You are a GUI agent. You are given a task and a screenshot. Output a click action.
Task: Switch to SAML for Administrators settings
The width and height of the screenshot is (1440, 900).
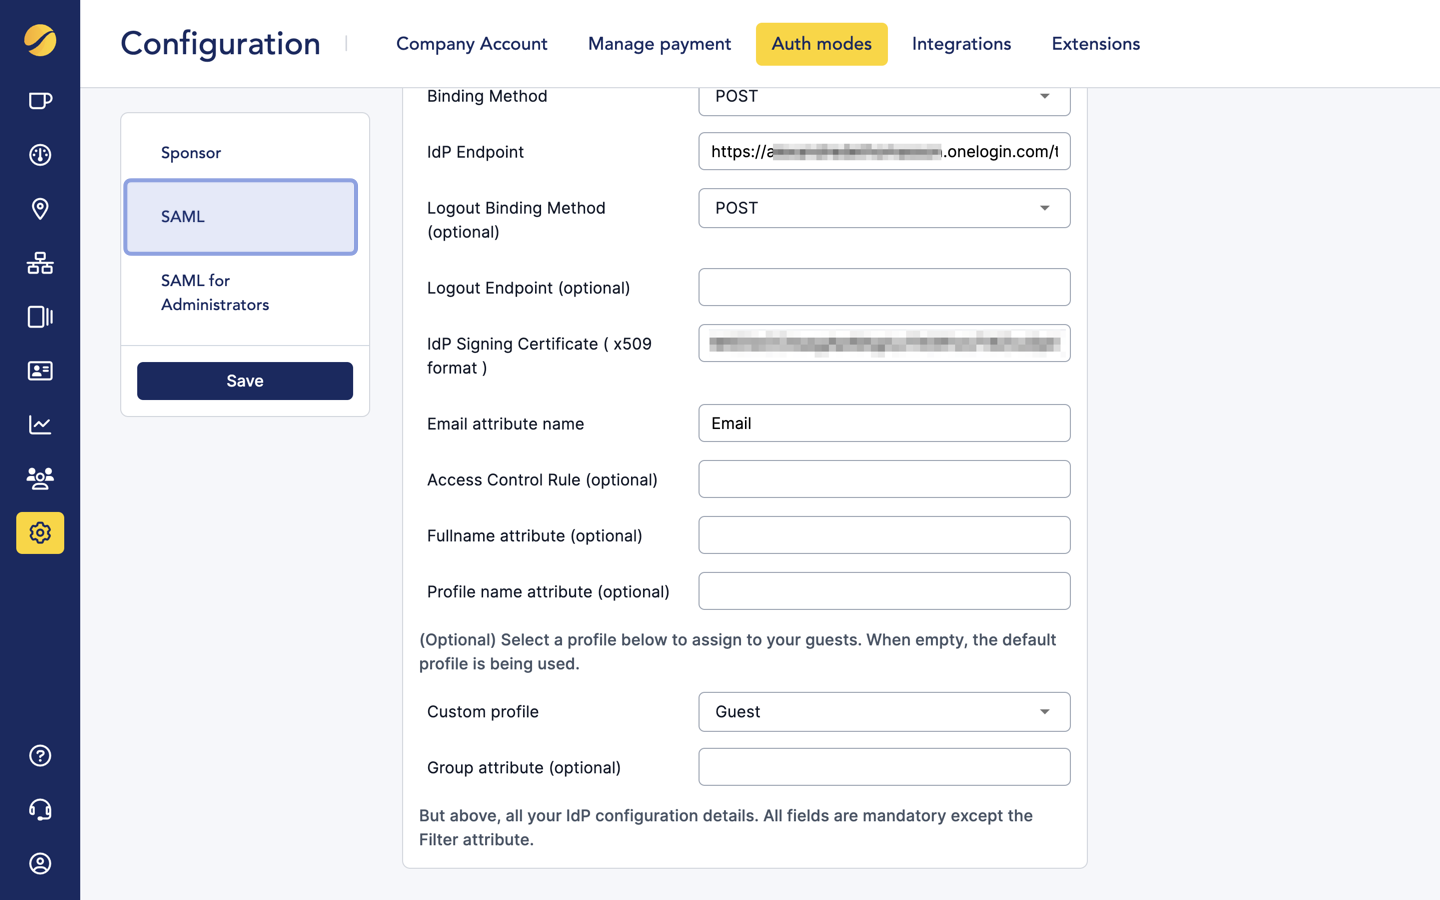click(215, 293)
